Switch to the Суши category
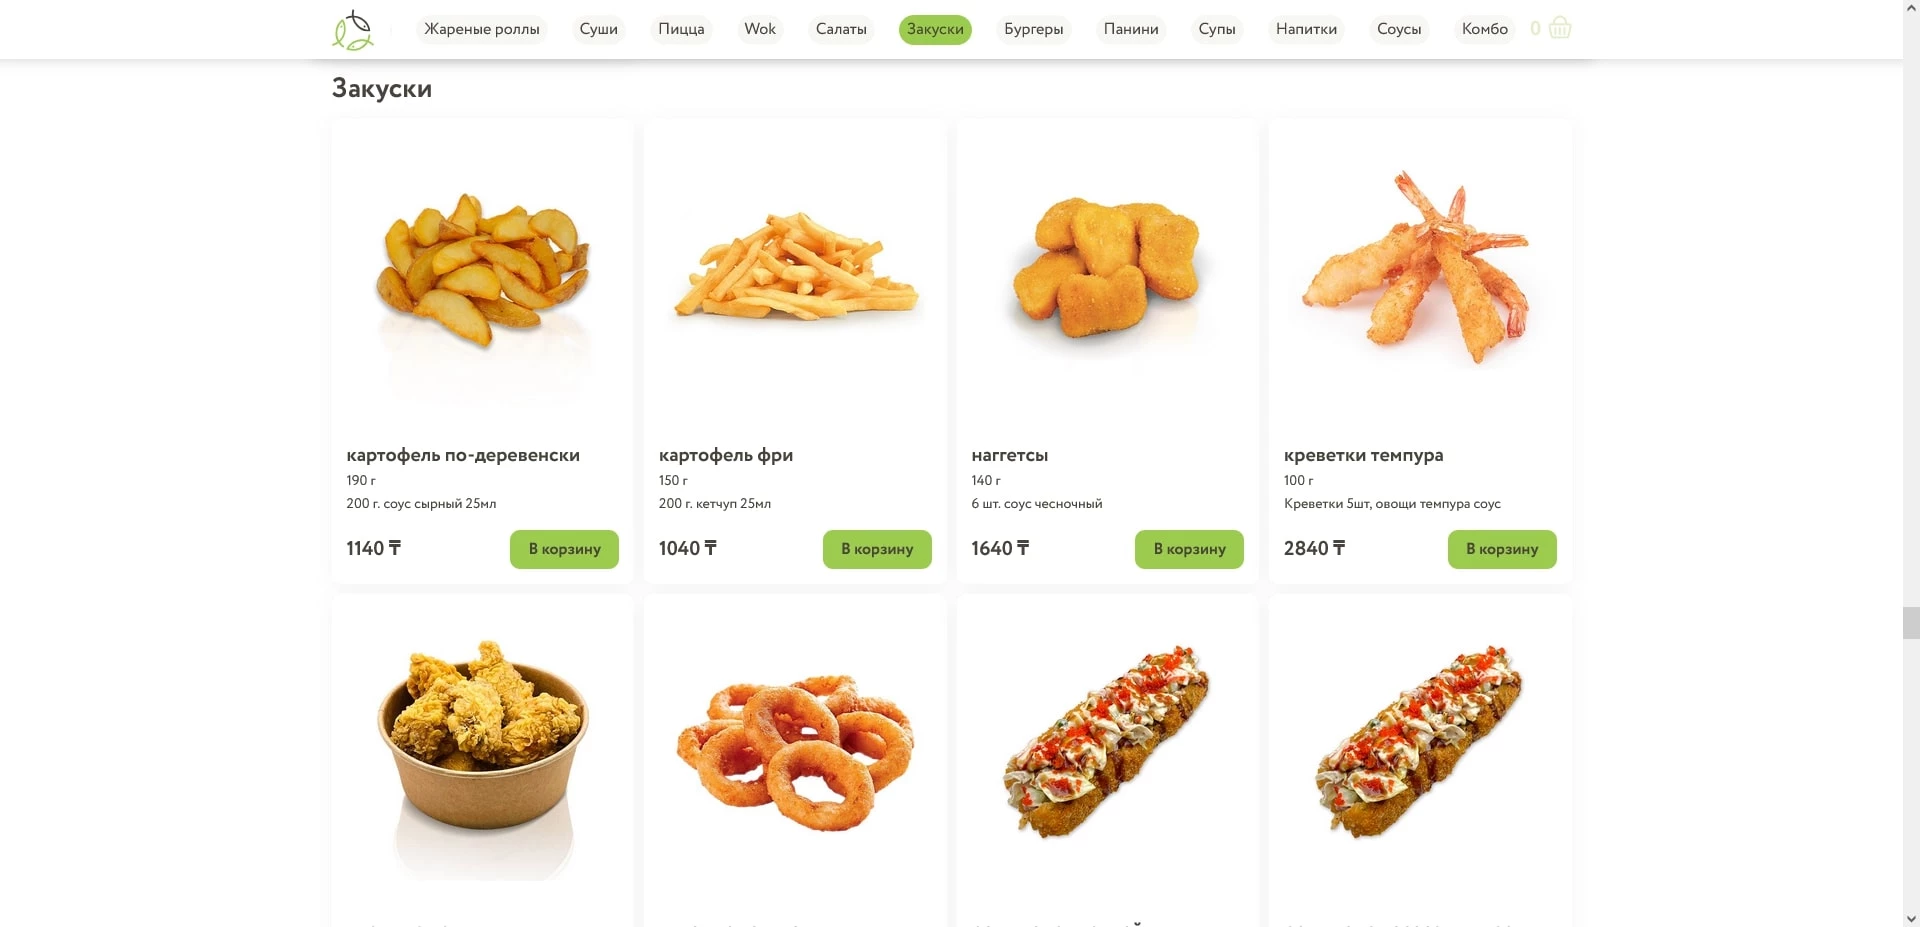The width and height of the screenshot is (1920, 927). click(599, 29)
